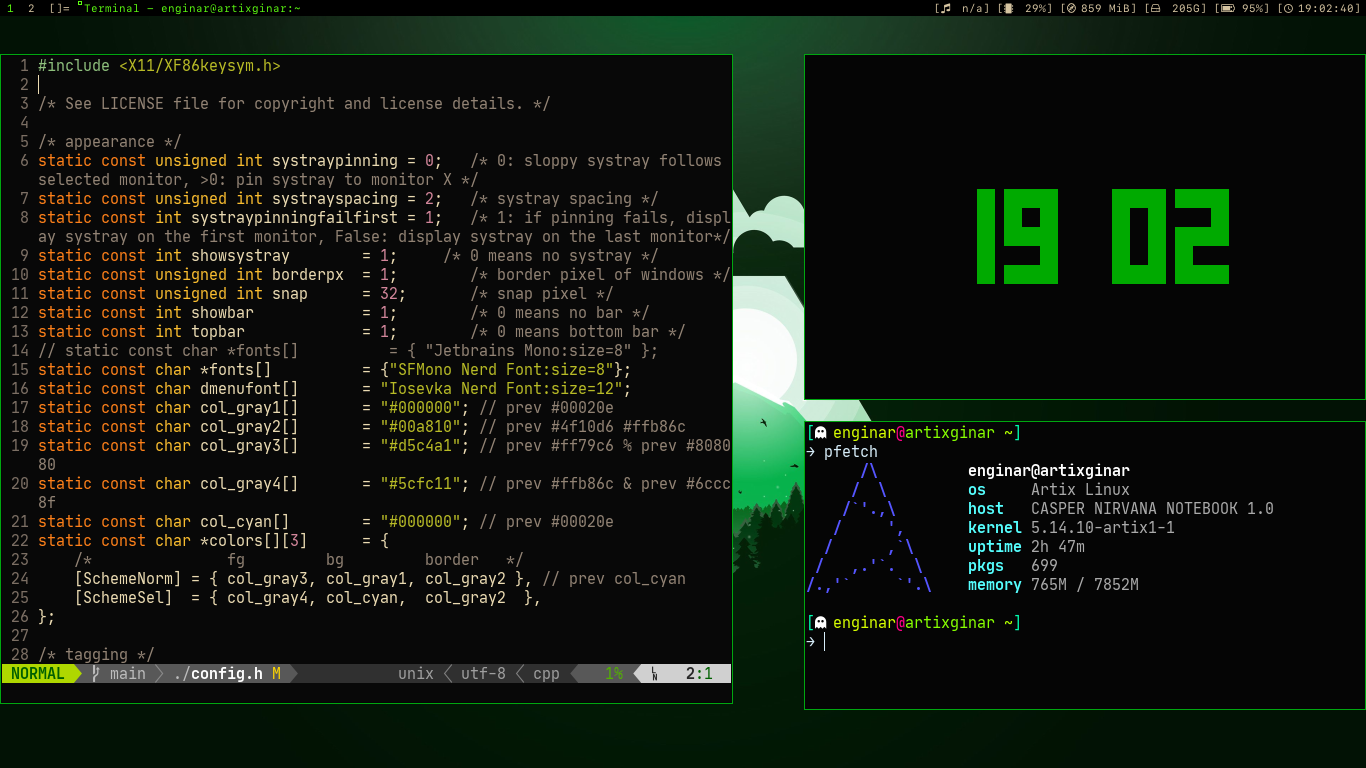
Task: Click the cpp filetype in statusline
Action: coord(546,674)
